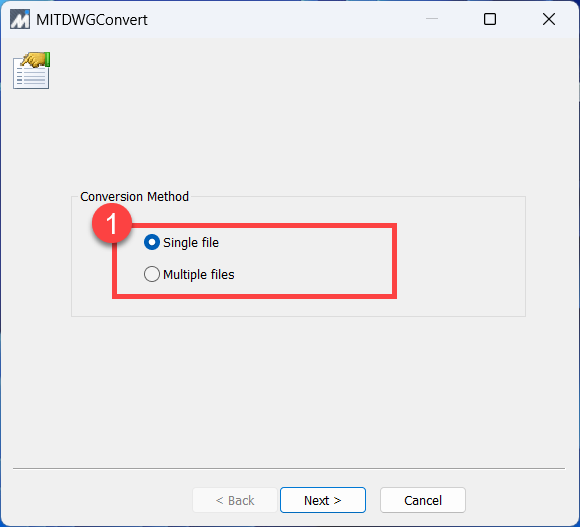Click the horizontal separator line above buttons

coord(289,469)
